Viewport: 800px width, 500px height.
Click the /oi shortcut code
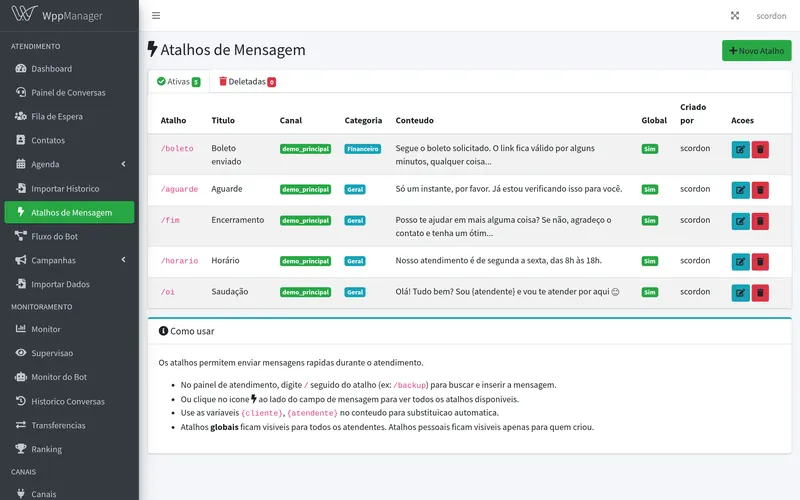coord(168,292)
